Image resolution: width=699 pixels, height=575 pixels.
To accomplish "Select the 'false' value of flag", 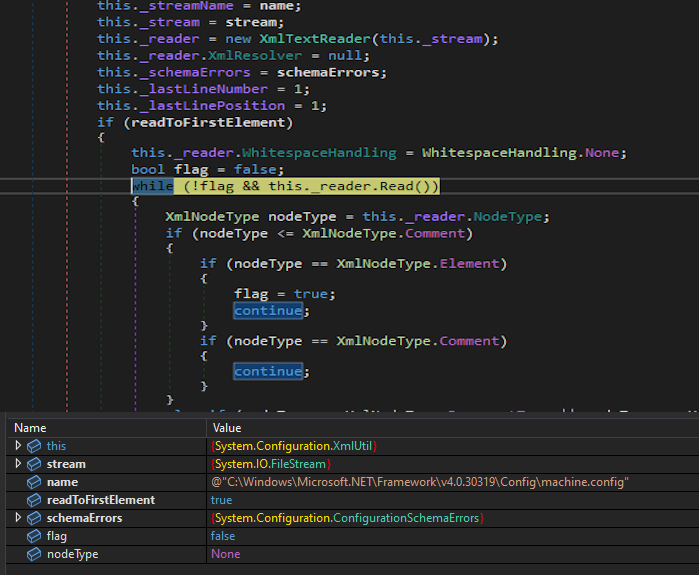I will click(223, 536).
